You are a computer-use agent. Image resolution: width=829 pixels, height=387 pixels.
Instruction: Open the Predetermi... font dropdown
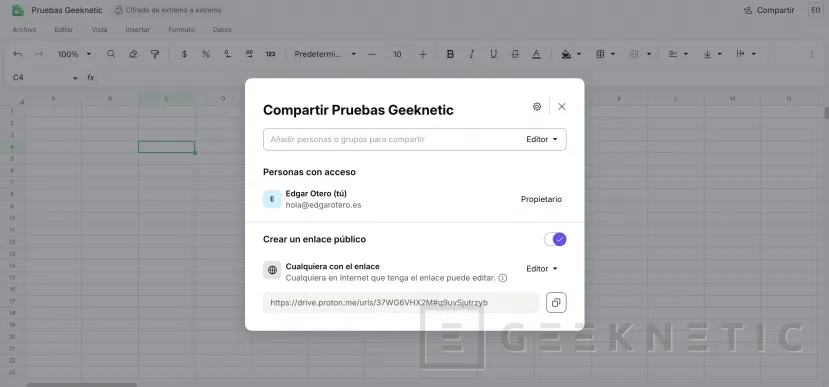pyautogui.click(x=325, y=54)
